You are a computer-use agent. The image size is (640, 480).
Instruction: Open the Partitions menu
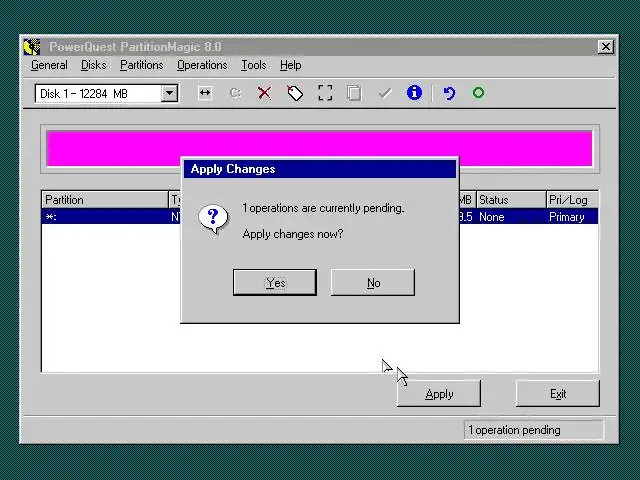click(142, 65)
